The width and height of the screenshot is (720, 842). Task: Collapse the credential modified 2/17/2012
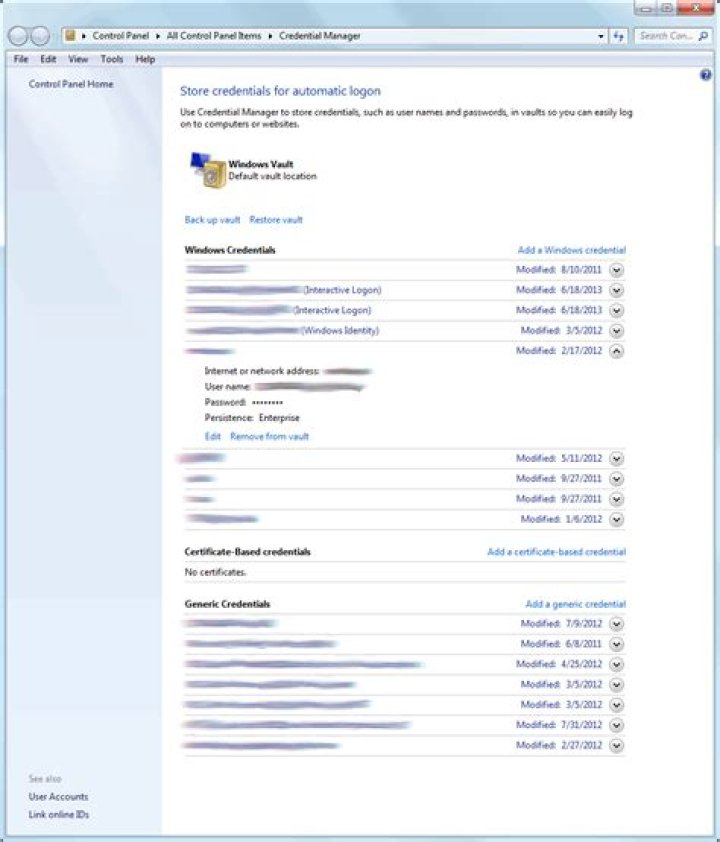[x=616, y=351]
